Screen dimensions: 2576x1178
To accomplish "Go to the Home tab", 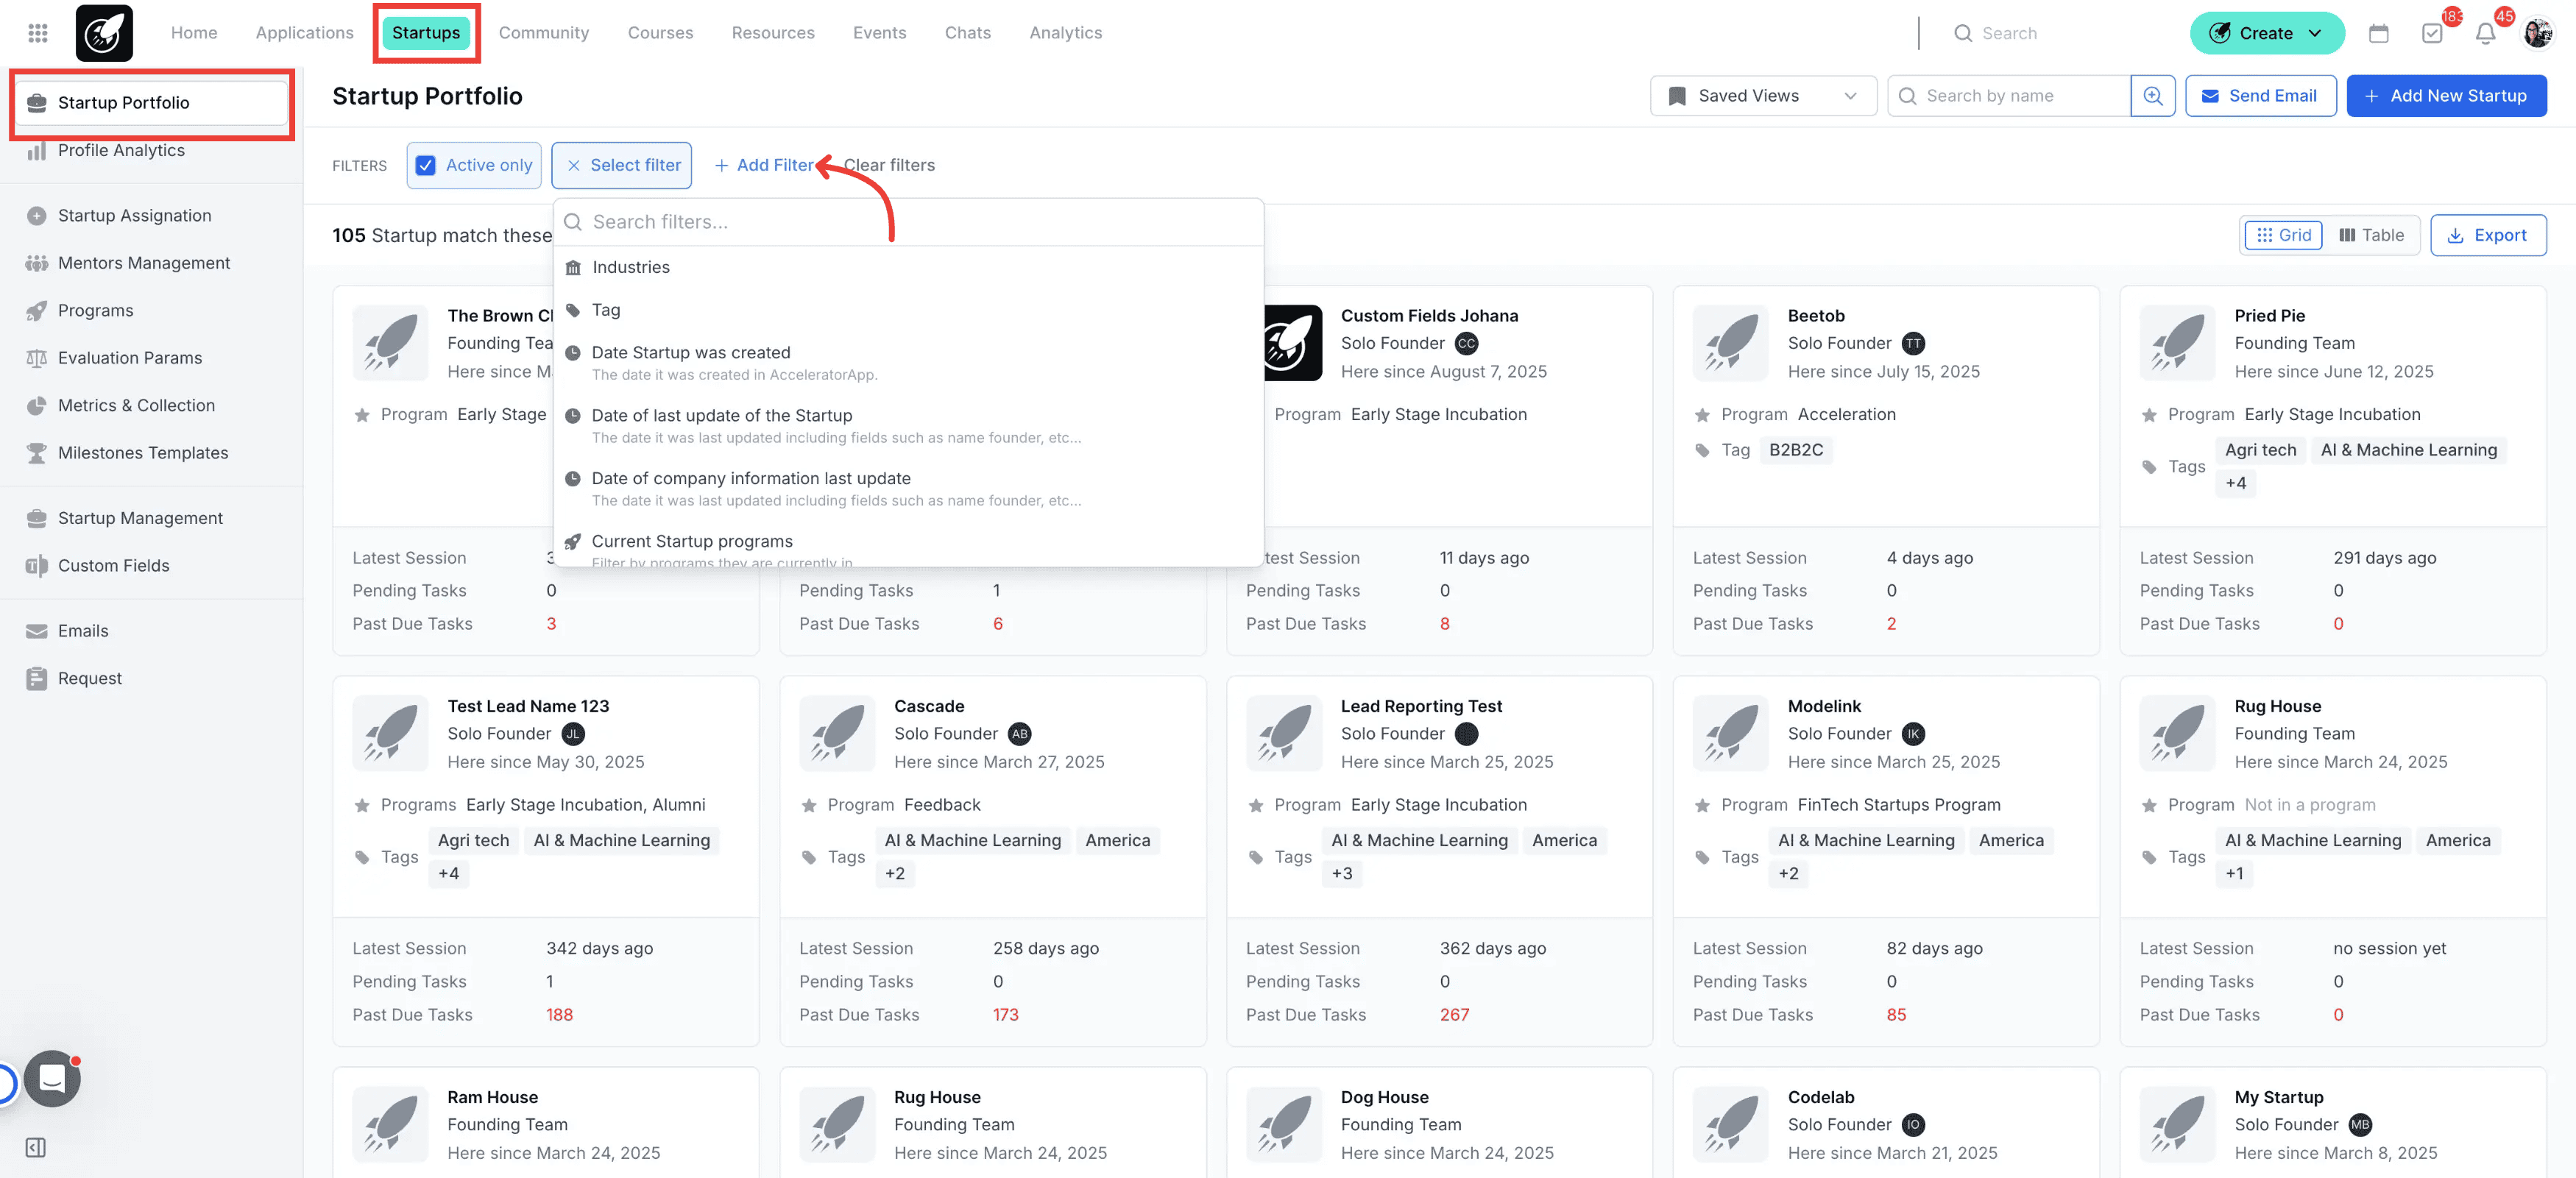I will (x=194, y=33).
